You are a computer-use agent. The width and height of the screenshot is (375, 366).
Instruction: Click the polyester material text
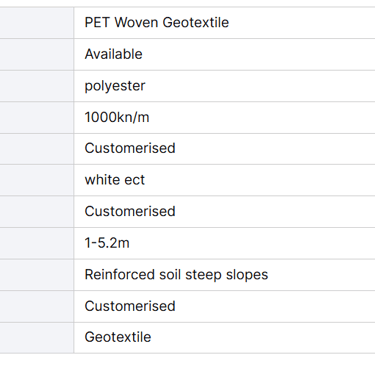point(115,86)
